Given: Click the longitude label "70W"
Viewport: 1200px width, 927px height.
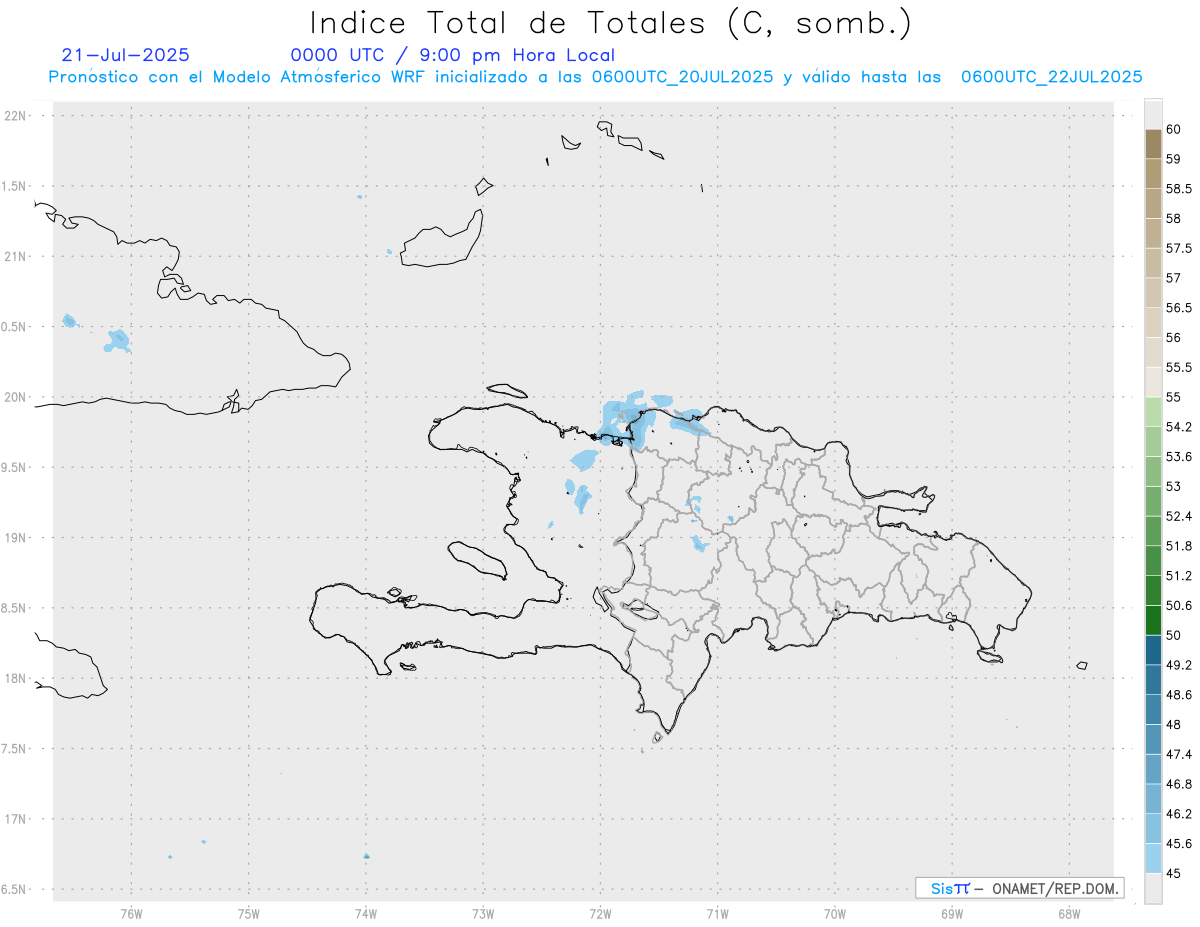Looking at the screenshot, I should tap(835, 913).
